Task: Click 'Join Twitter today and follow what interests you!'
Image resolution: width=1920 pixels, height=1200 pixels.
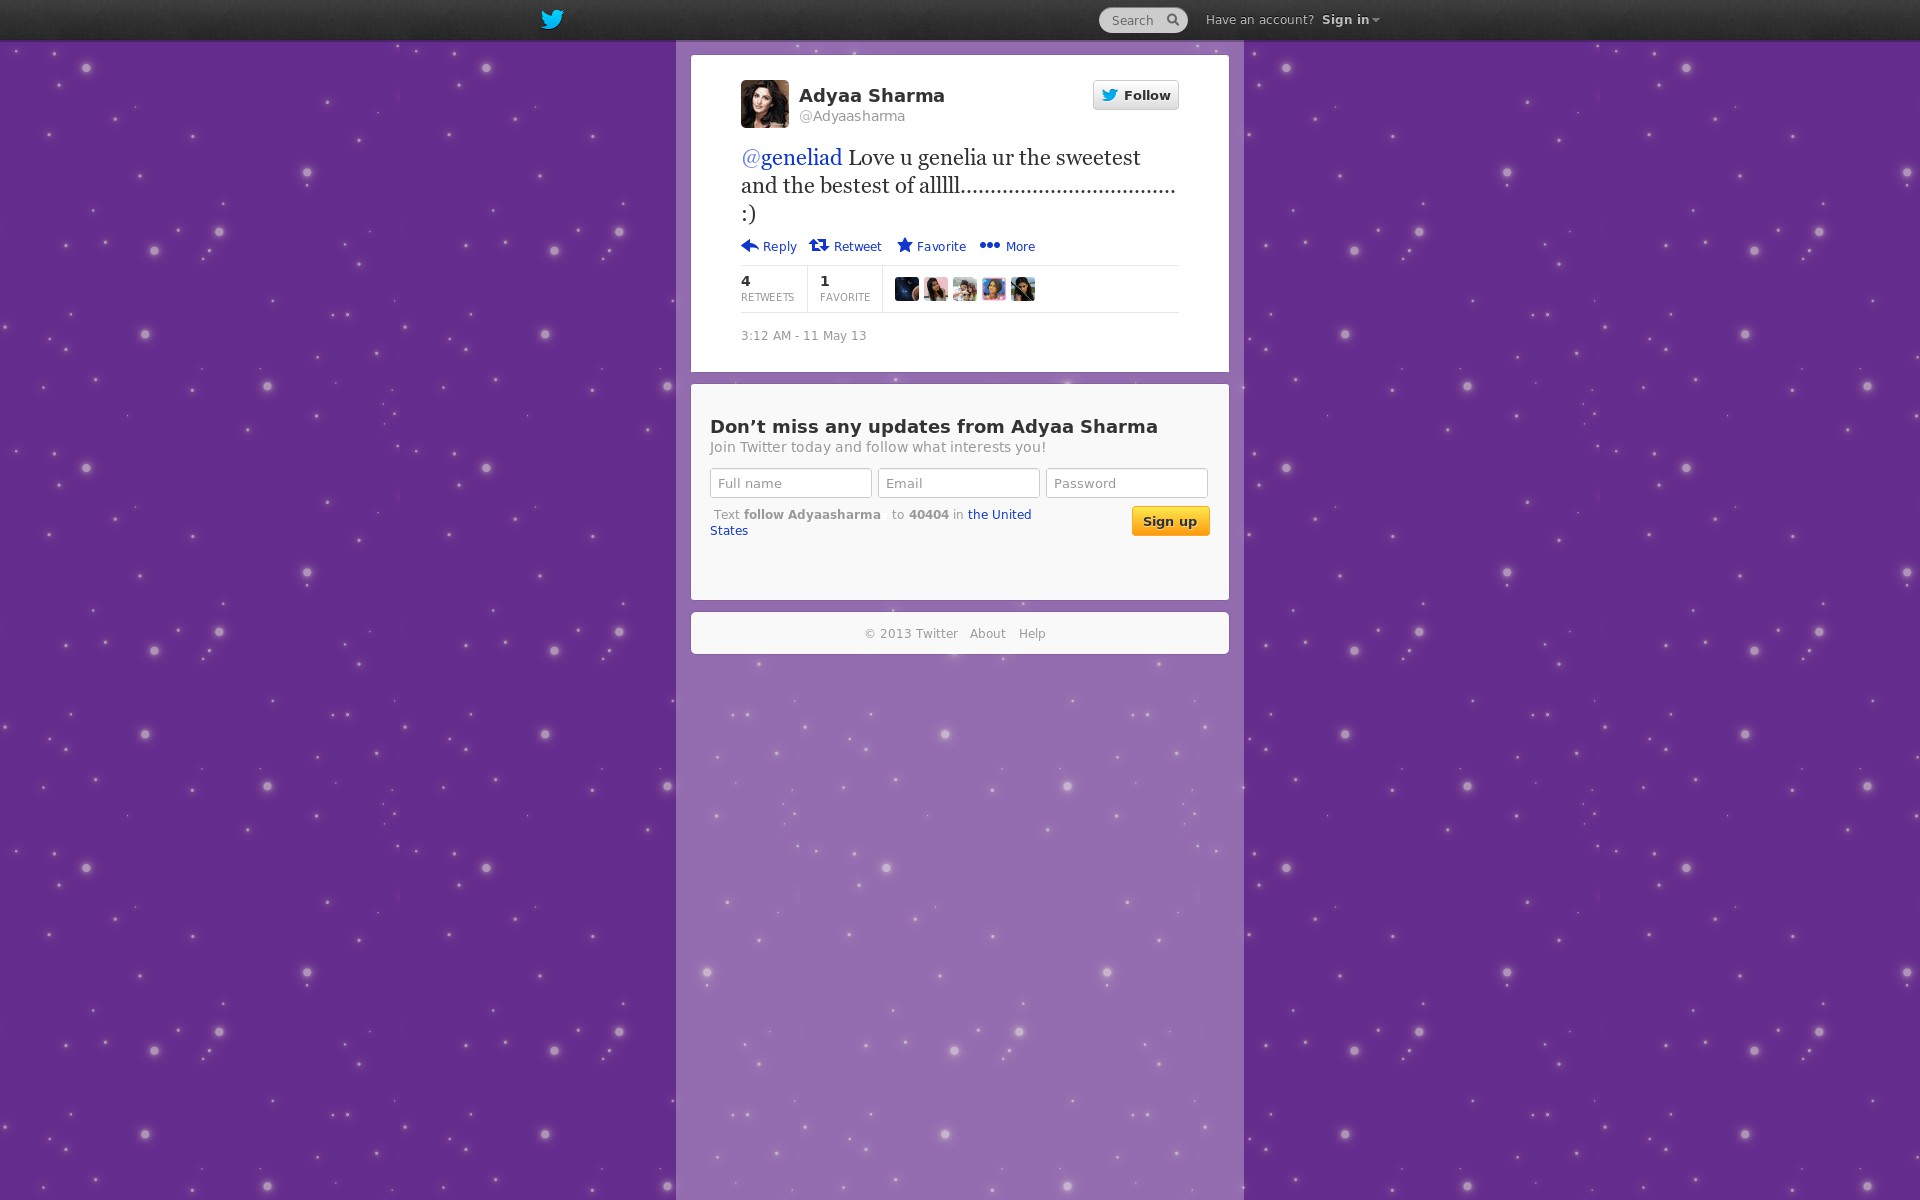Action: 878,447
